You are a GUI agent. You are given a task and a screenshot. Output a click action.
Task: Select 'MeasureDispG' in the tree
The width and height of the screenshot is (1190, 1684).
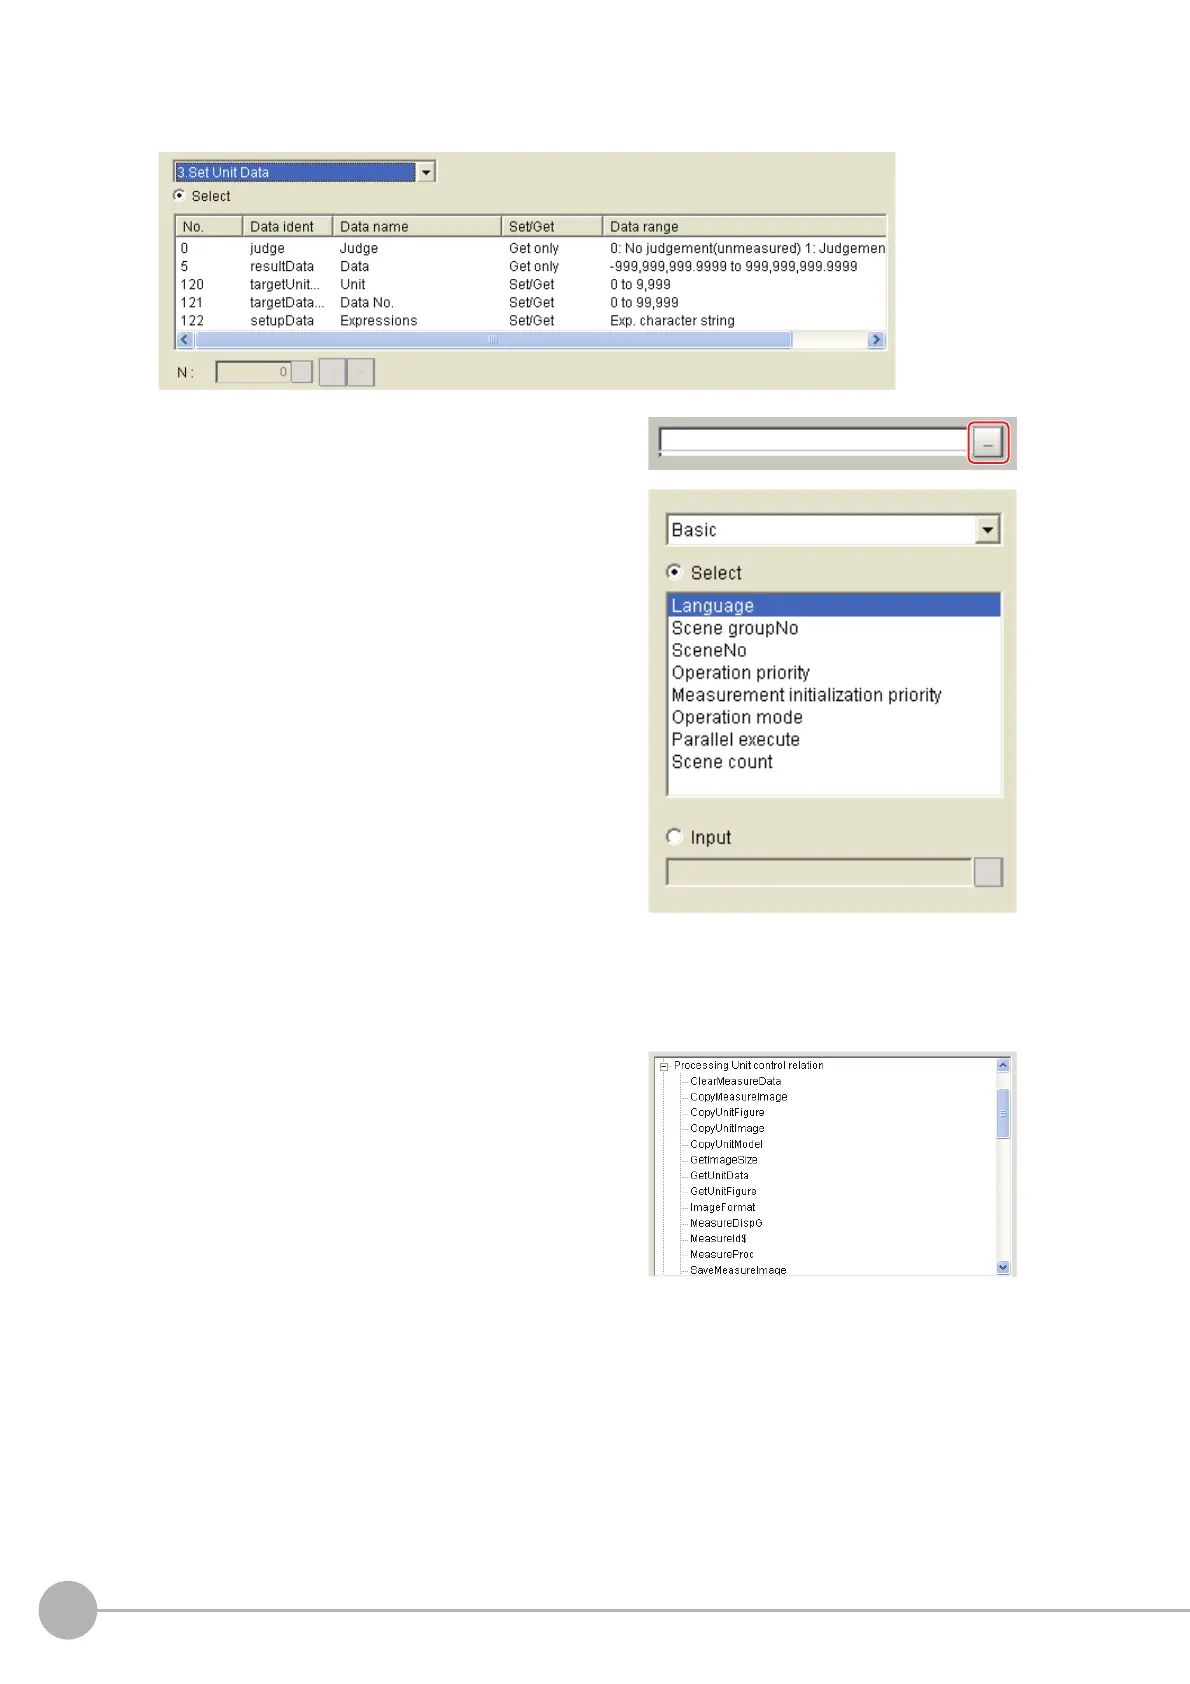pyautogui.click(x=726, y=1223)
